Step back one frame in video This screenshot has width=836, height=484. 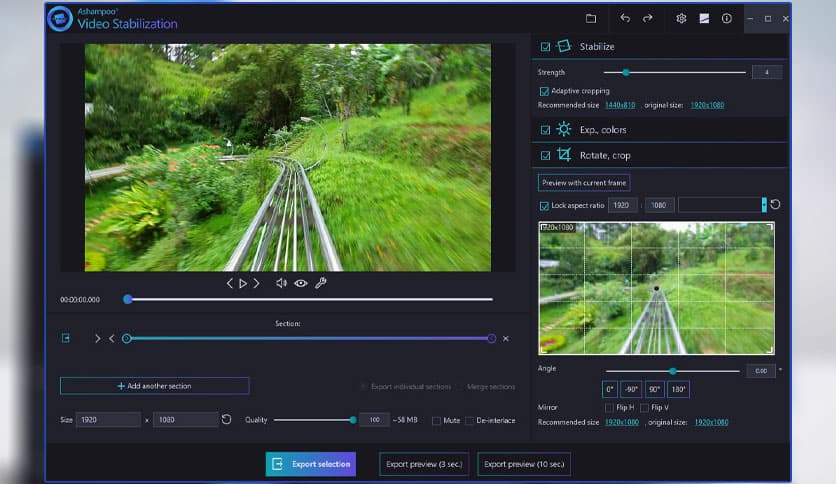point(230,283)
